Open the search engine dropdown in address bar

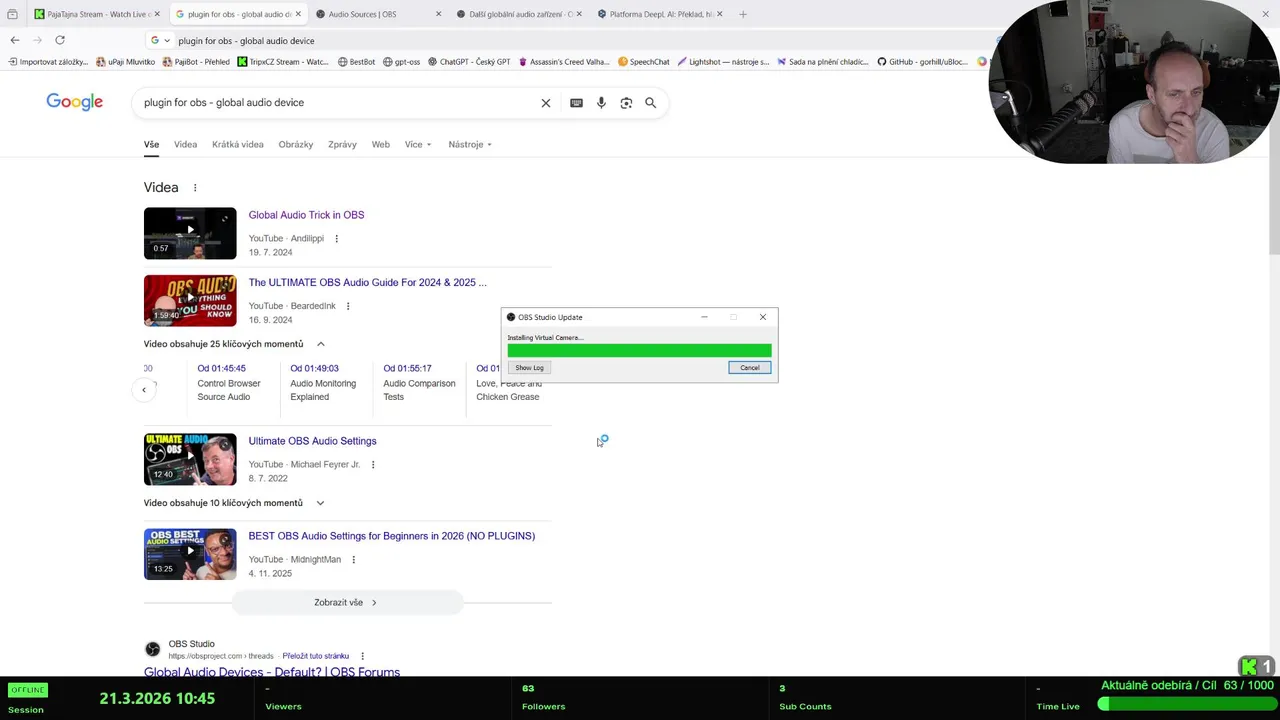pyautogui.click(x=160, y=41)
